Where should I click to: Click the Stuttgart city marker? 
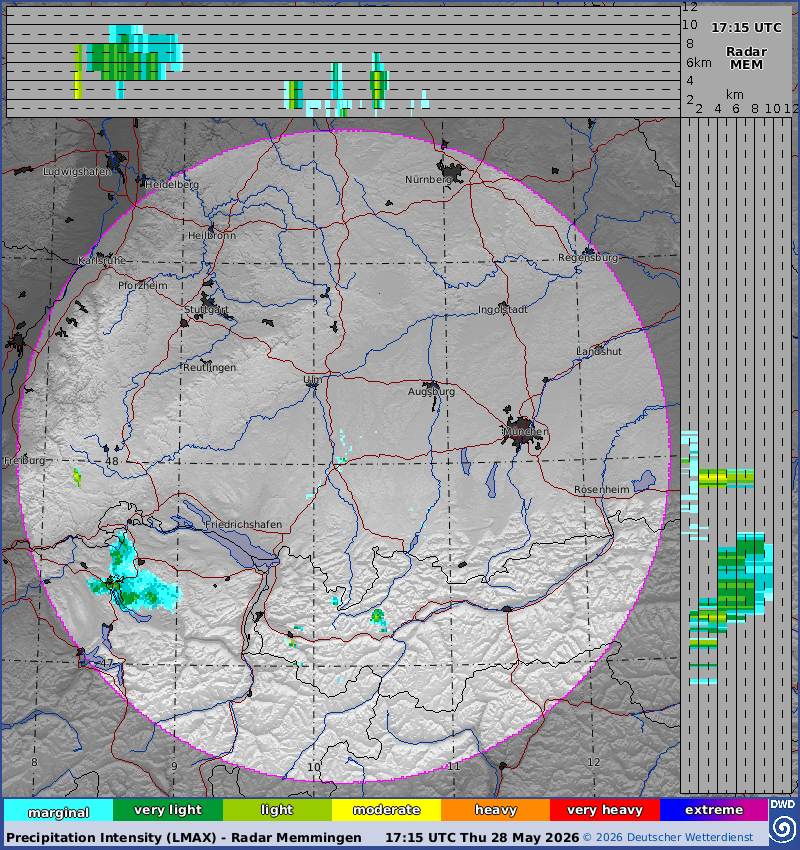(212, 303)
